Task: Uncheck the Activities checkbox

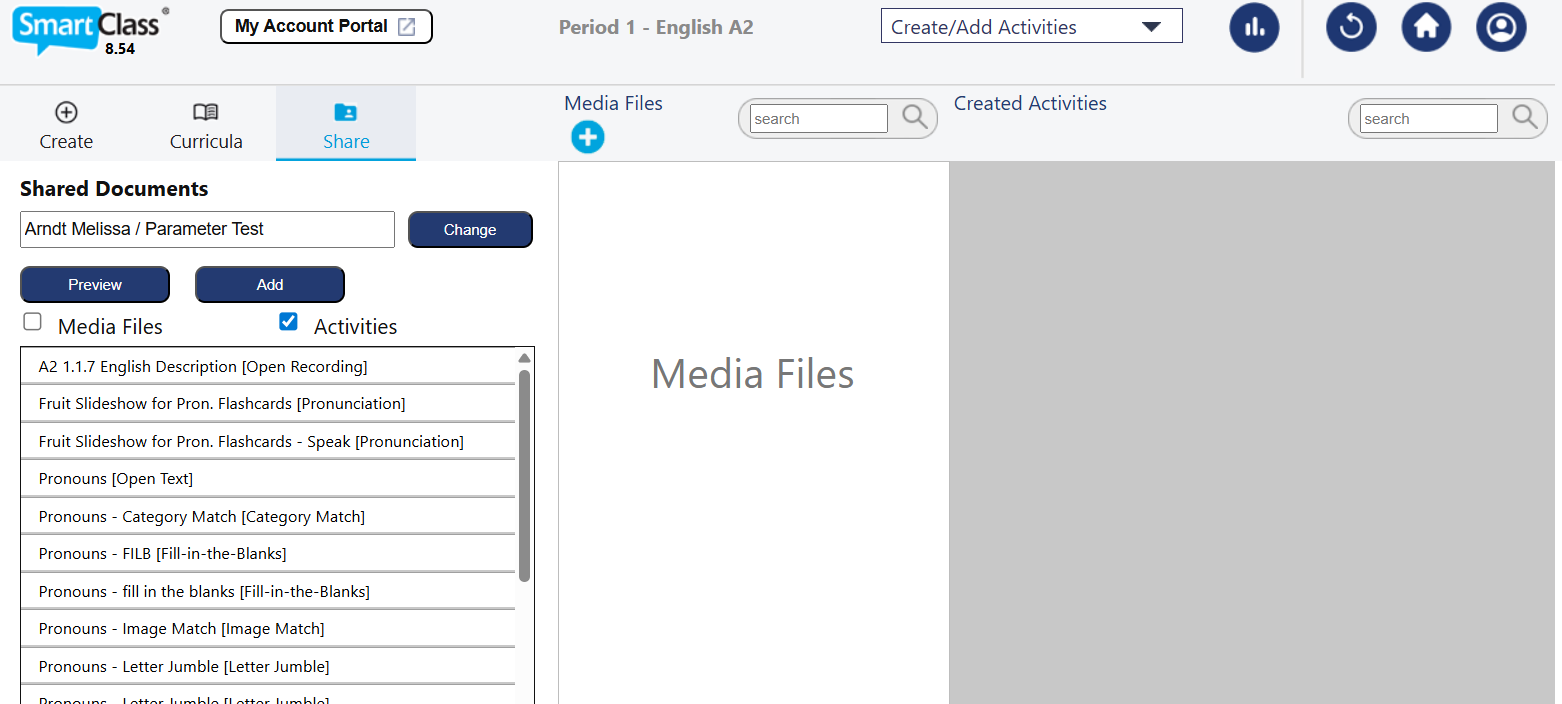Action: coord(288,322)
